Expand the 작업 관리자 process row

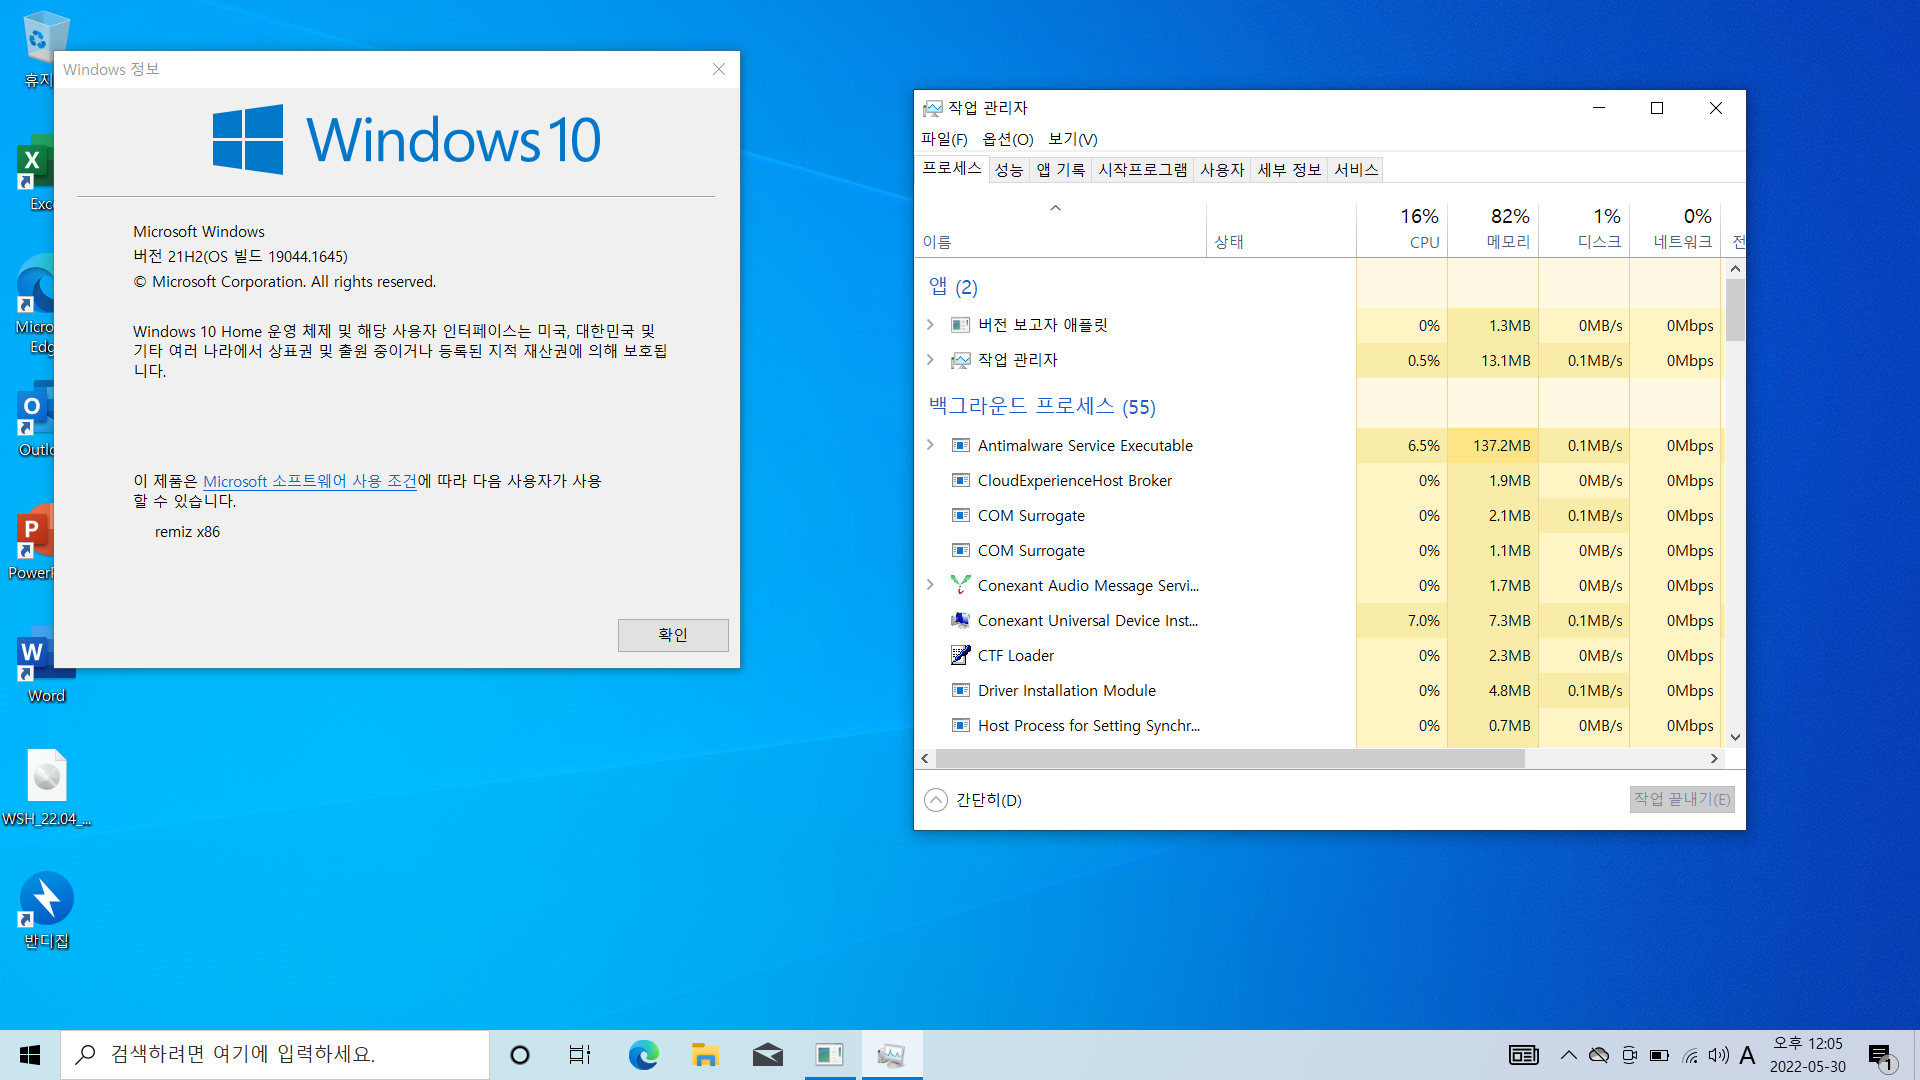click(930, 359)
